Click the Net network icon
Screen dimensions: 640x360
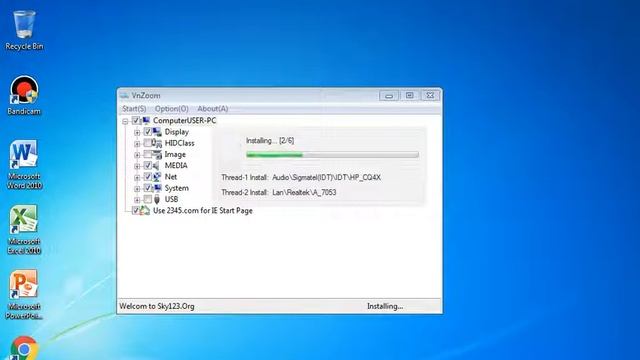pos(157,177)
